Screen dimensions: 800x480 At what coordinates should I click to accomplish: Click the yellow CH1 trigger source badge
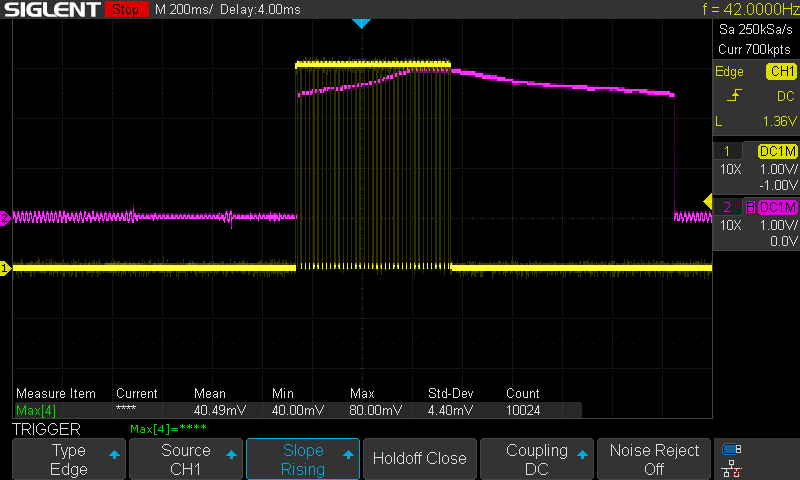point(781,71)
